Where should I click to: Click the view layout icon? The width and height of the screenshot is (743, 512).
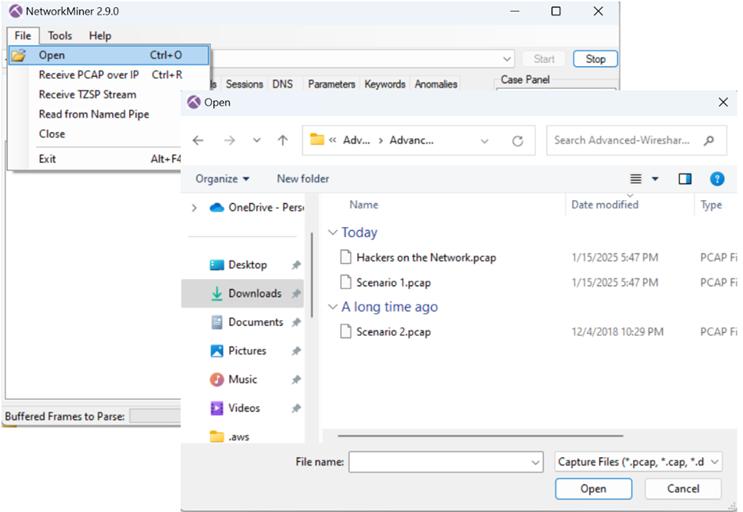635,179
